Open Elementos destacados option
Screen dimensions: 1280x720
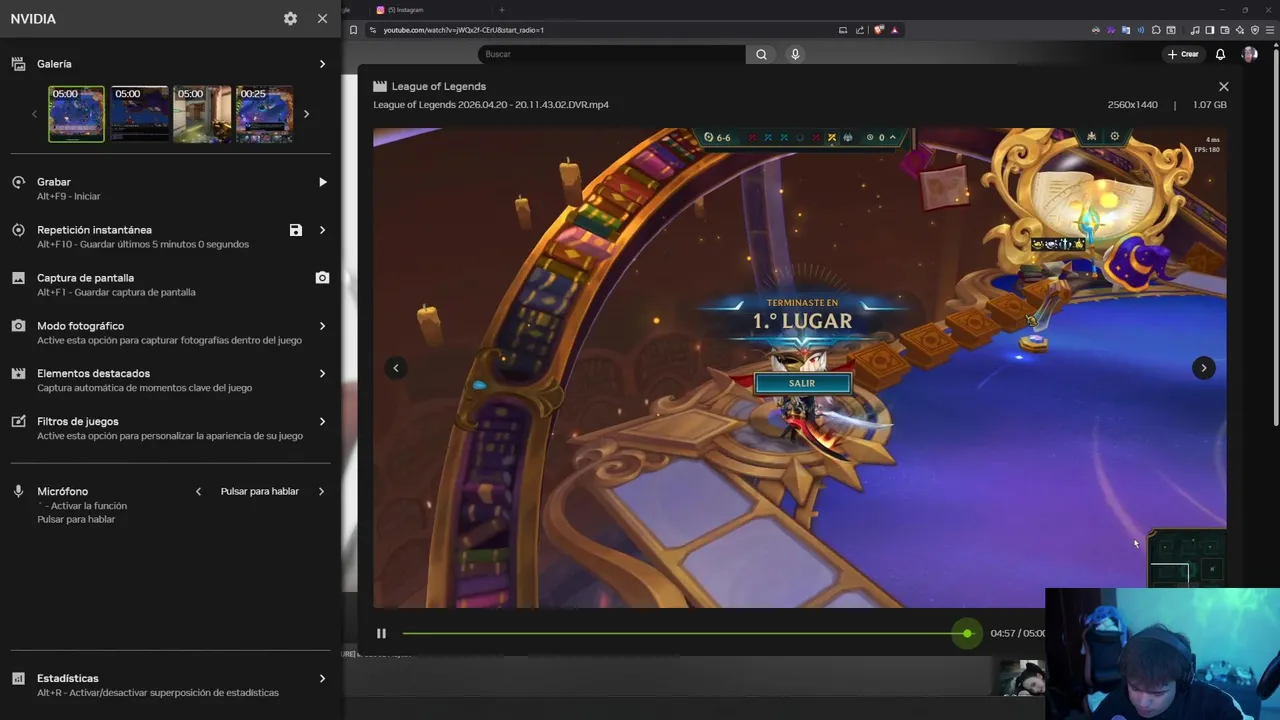pos(170,380)
